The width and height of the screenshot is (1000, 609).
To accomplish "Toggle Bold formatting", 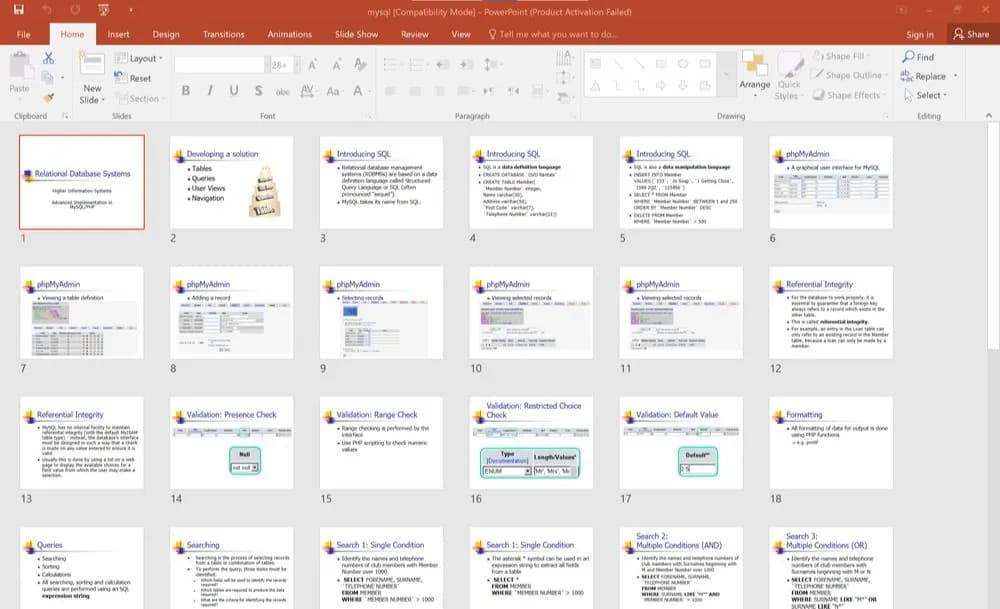I will coord(186,91).
